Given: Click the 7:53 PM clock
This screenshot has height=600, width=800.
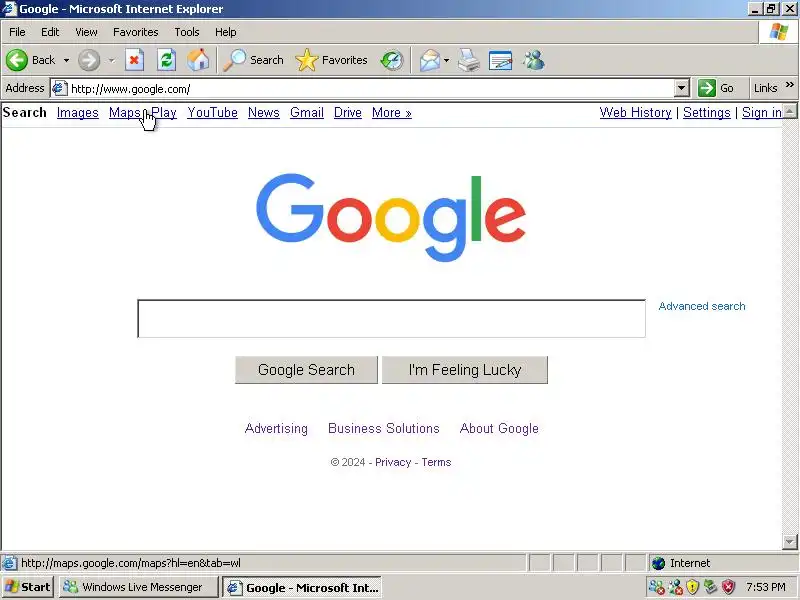Looking at the screenshot, I should tap(765, 587).
